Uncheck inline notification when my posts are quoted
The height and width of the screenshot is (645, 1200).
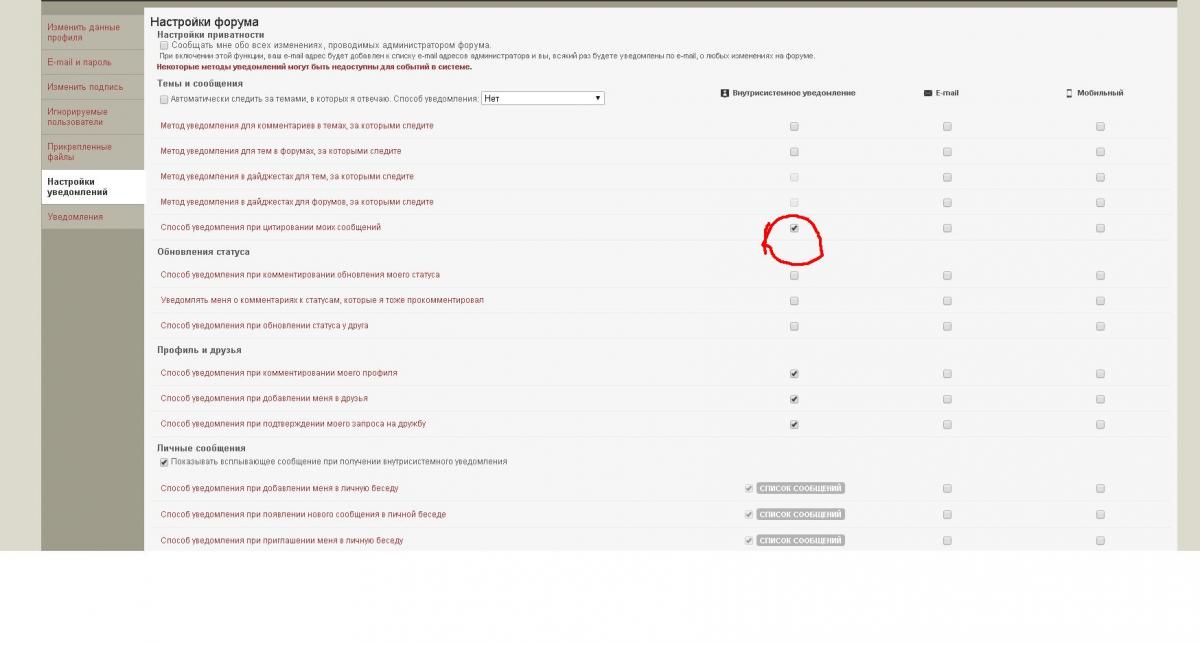click(x=794, y=228)
